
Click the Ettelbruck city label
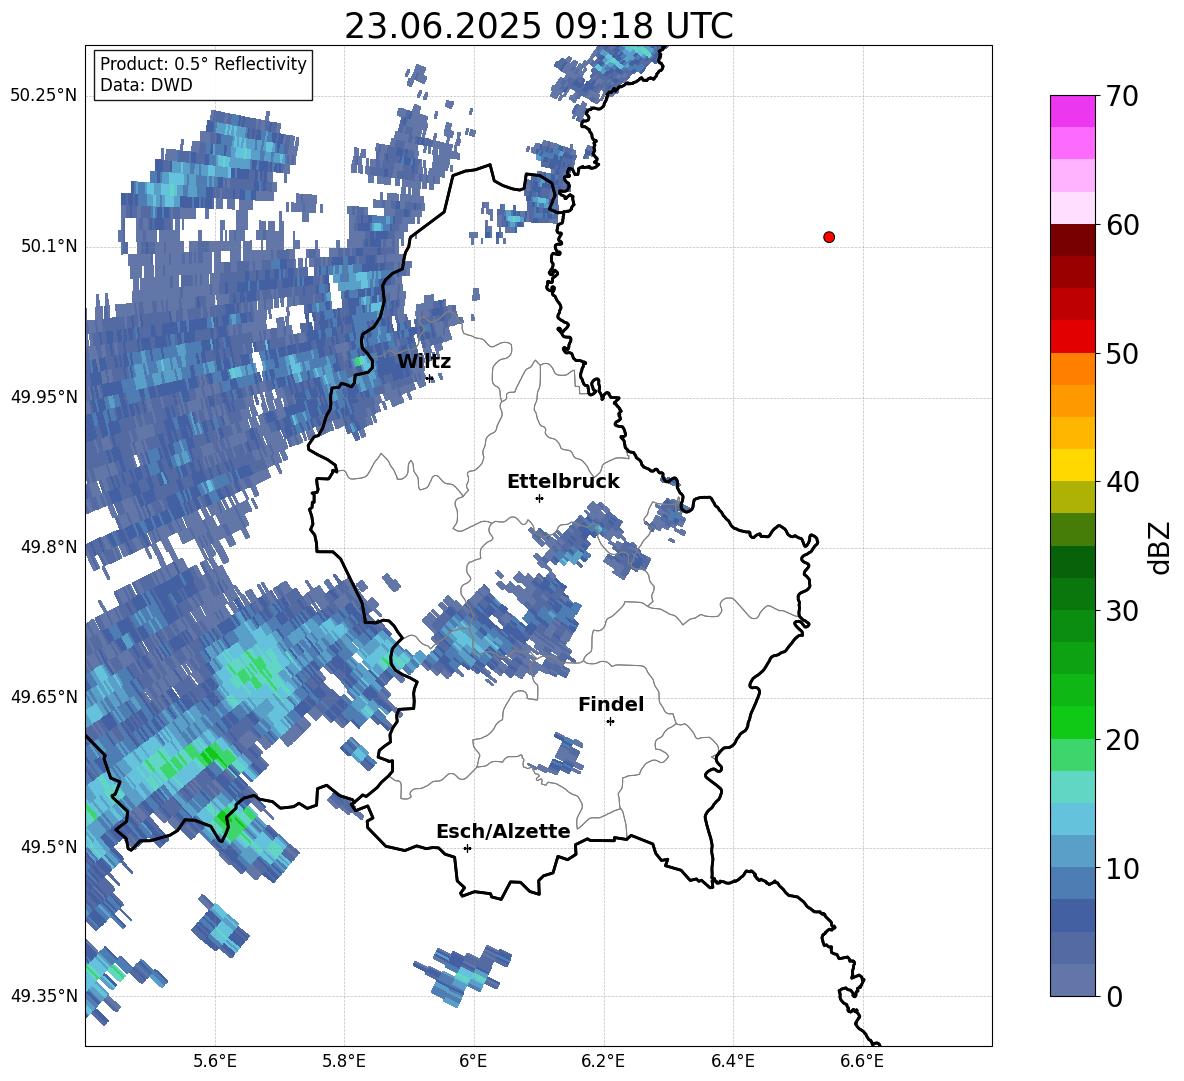click(x=563, y=482)
